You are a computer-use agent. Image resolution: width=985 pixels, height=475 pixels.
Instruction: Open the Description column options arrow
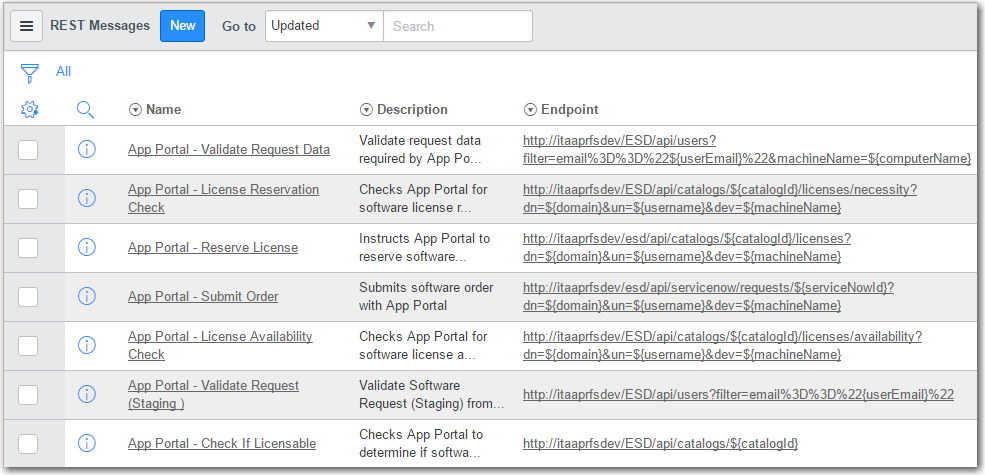[x=366, y=110]
